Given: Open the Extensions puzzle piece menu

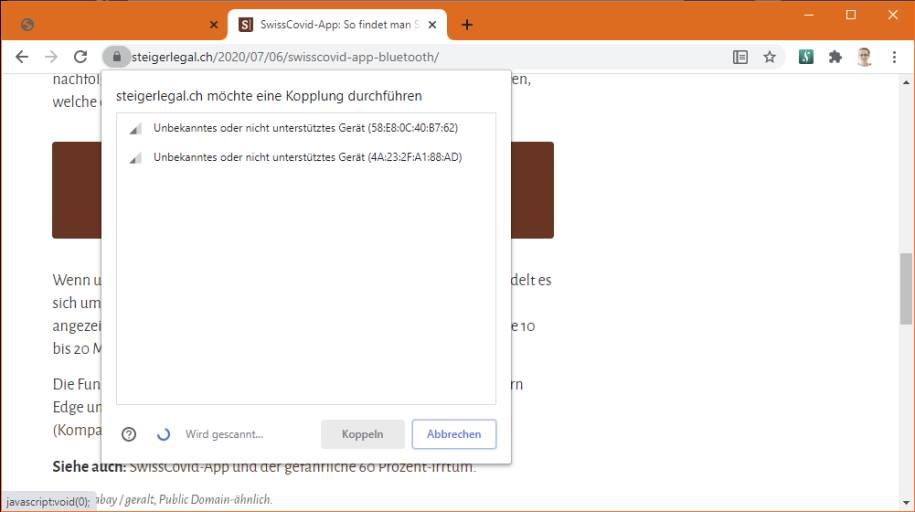Looking at the screenshot, I should pos(835,57).
